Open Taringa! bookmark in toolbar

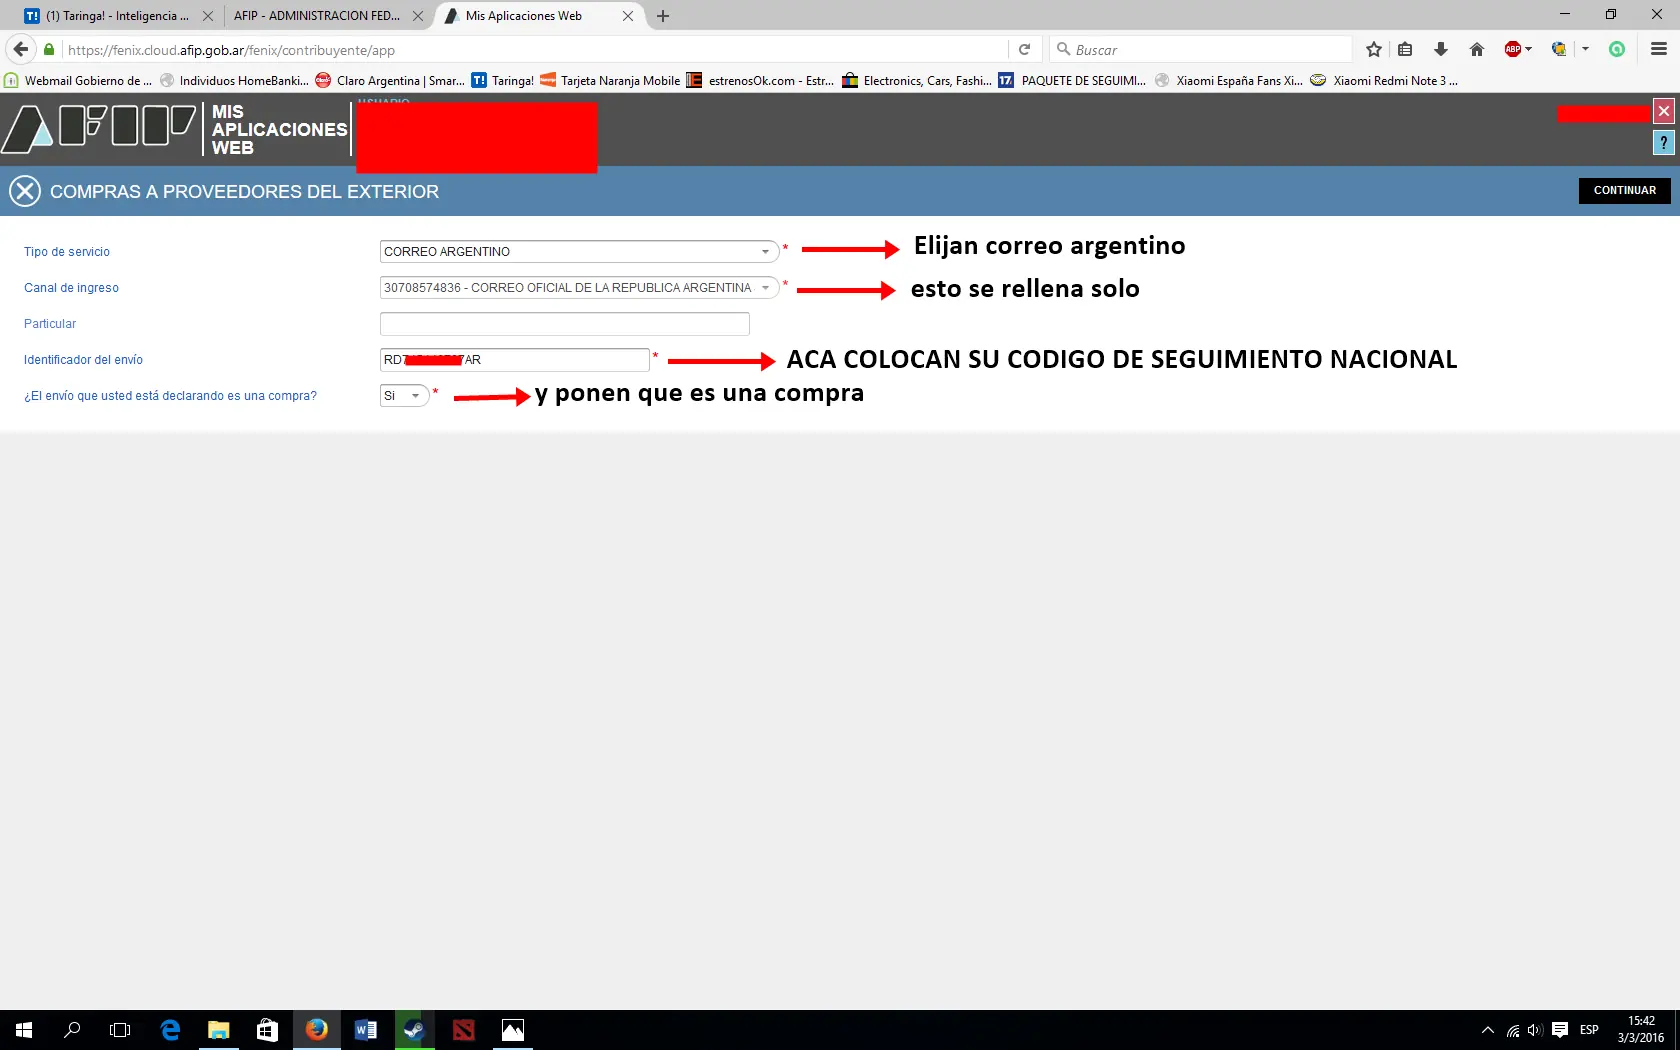(503, 81)
